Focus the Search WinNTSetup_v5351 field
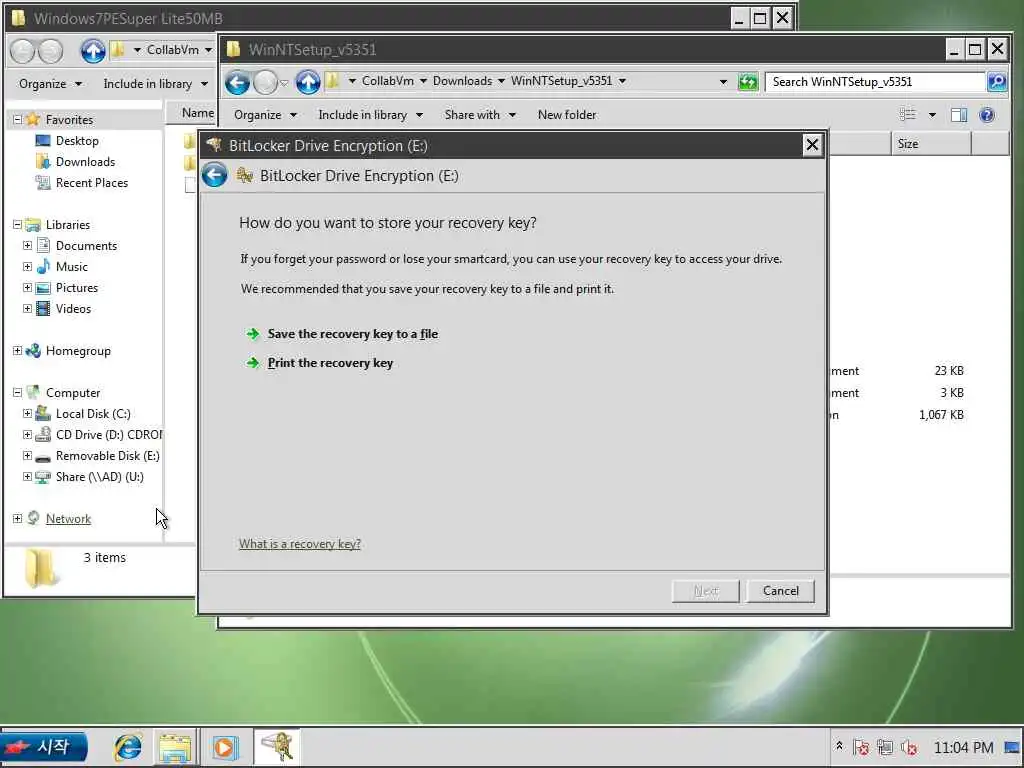This screenshot has height=768, width=1024. 874,82
